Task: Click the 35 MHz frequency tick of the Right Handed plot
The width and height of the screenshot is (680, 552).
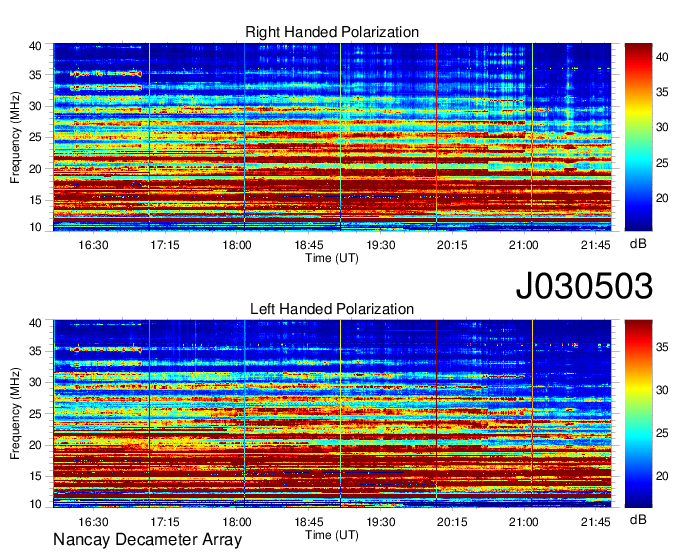Action: [x=35, y=75]
